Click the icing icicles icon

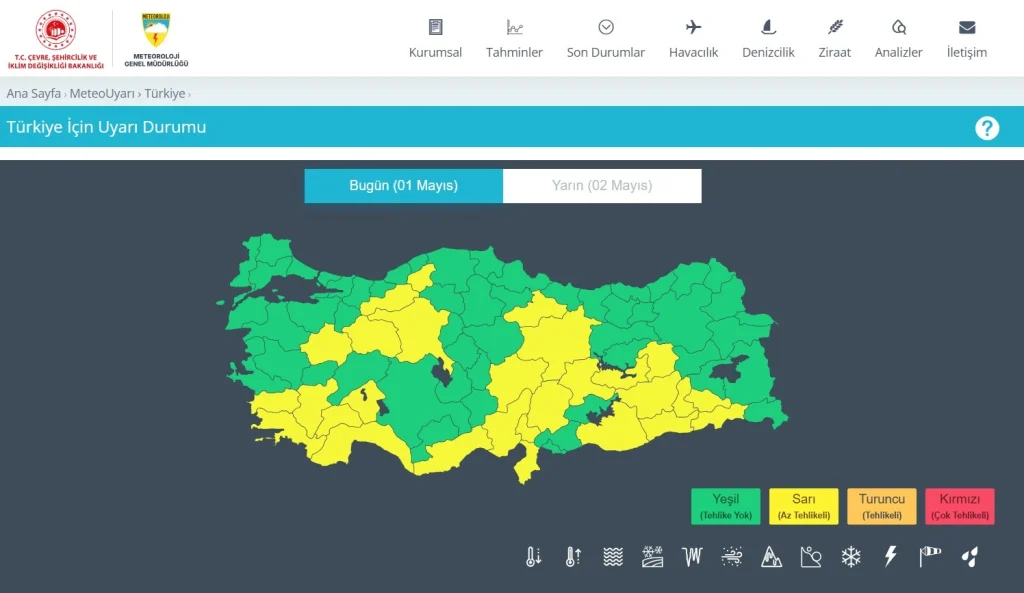coord(692,557)
